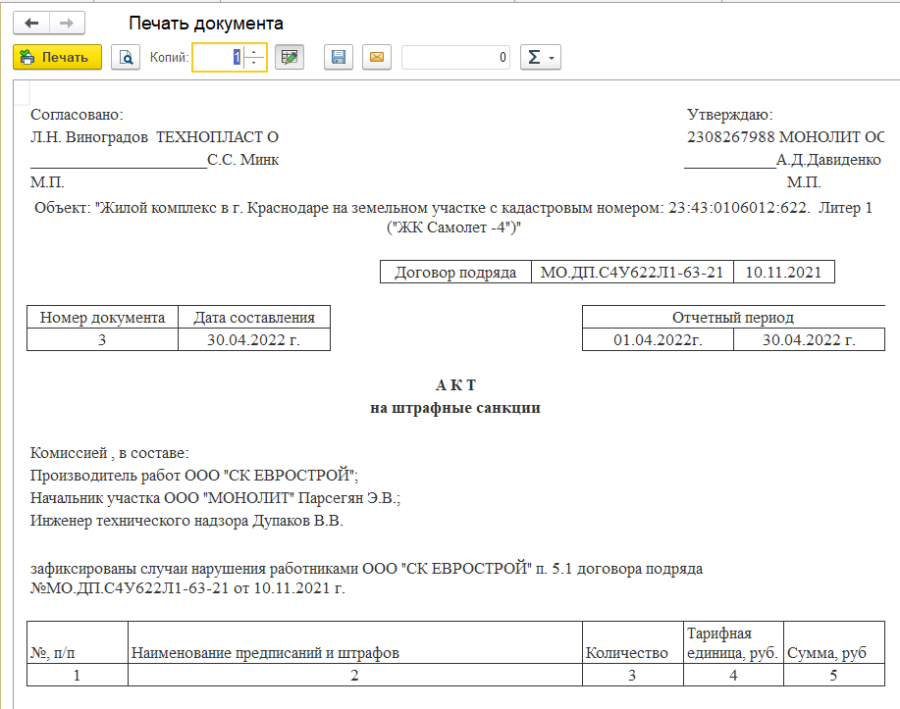This screenshot has width=900, height=709.
Task: Save the document with floppy disk icon
Action: click(x=338, y=58)
